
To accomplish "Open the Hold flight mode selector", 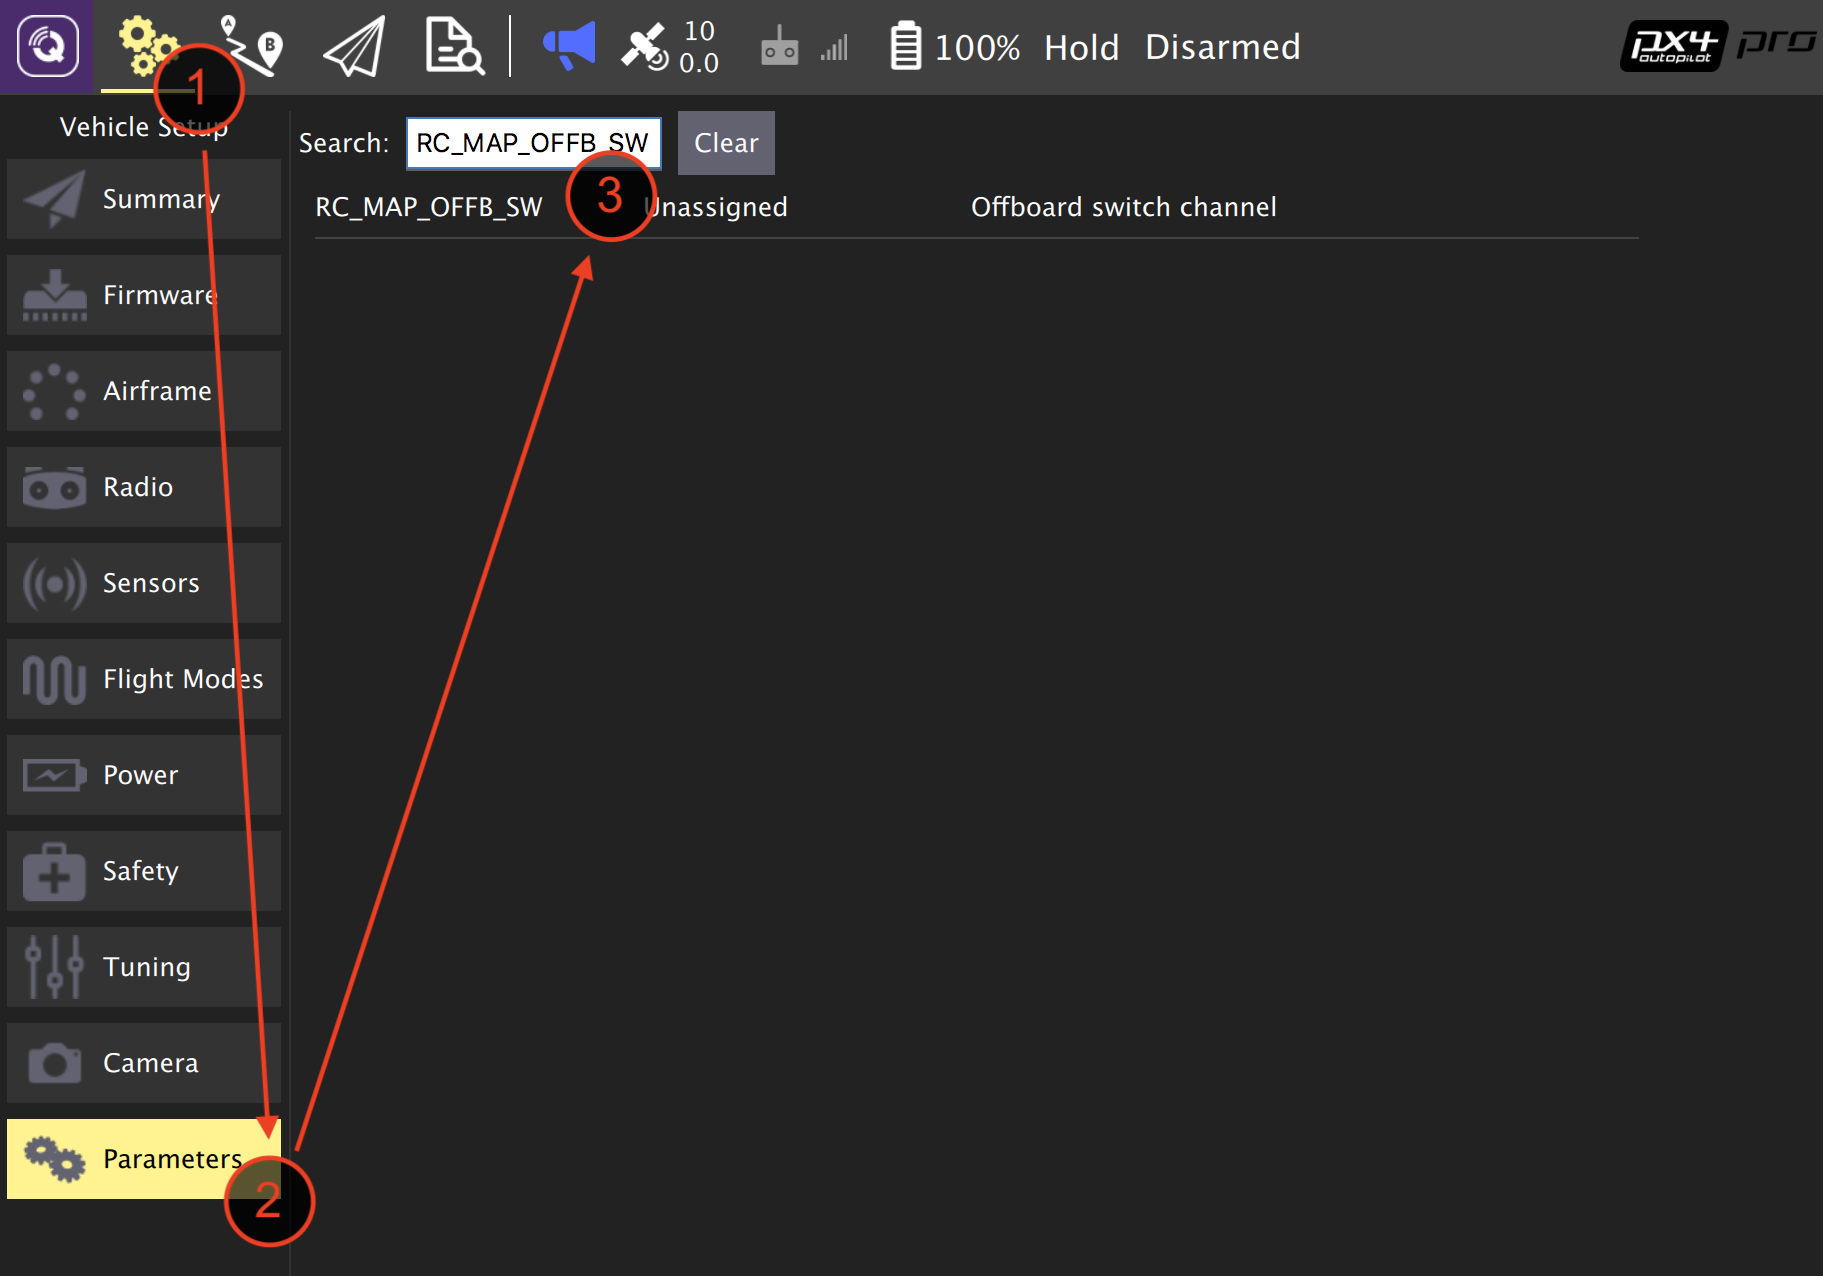I will click(x=1081, y=47).
